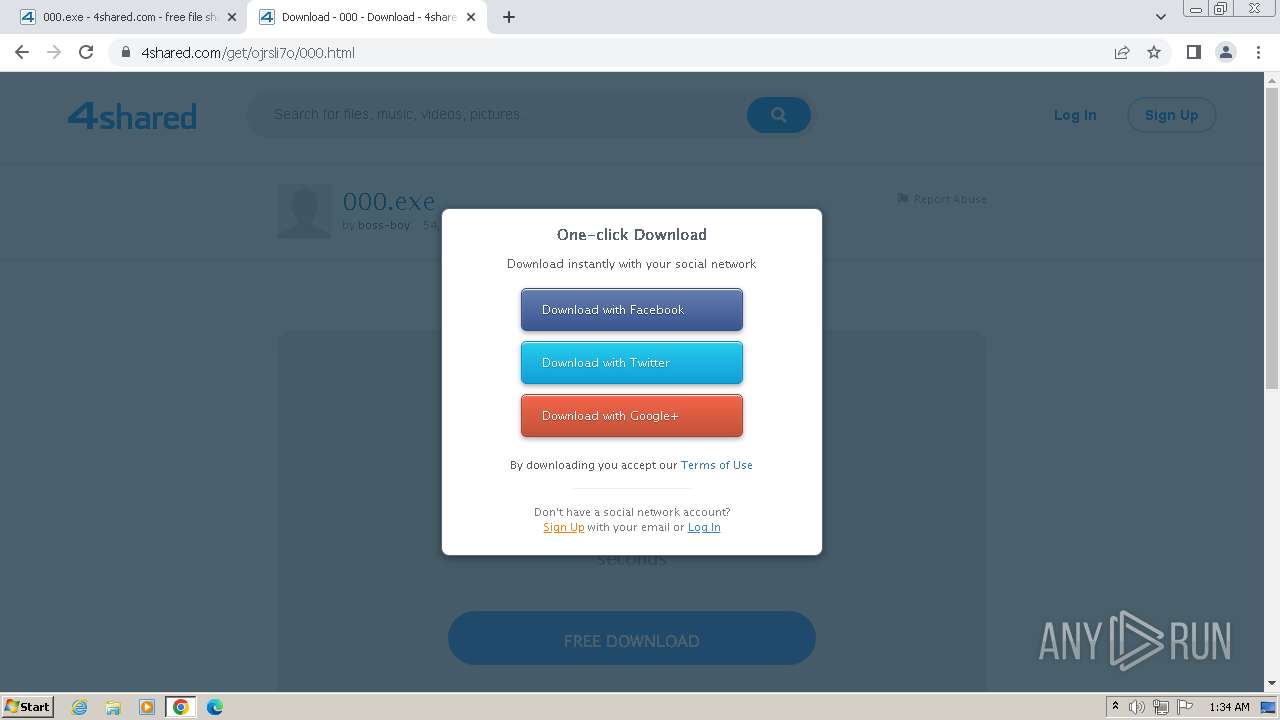Show hidden system tray icons

1115,707
